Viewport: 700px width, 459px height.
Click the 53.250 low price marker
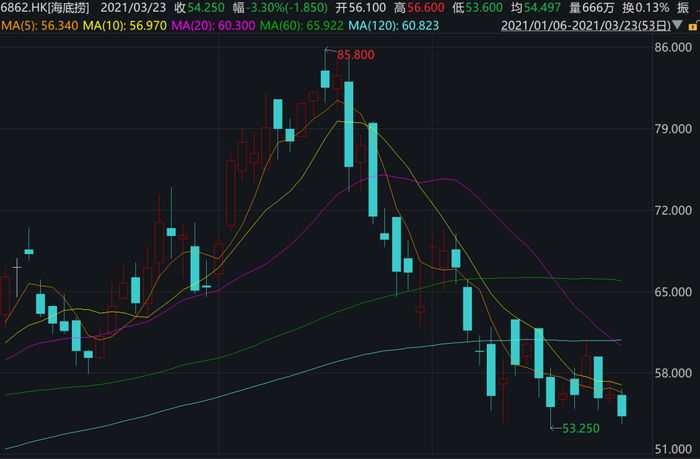[x=581, y=429]
